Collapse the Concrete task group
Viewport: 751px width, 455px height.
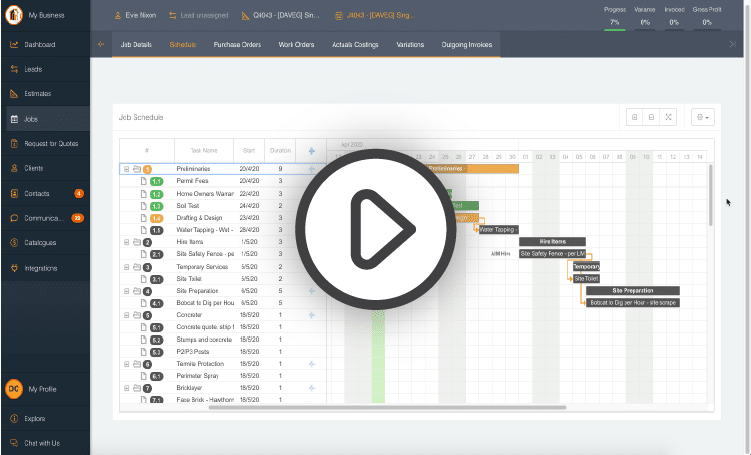pyautogui.click(x=127, y=315)
